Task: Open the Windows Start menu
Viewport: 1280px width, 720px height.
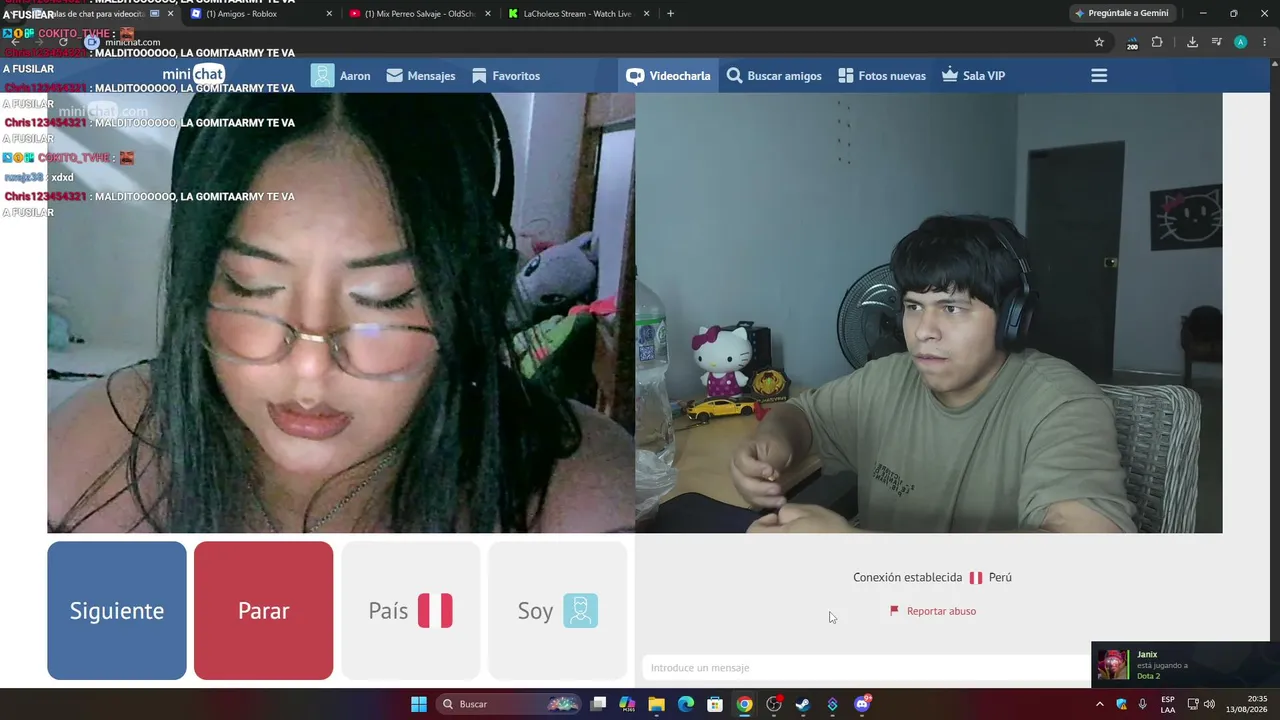Action: point(419,704)
